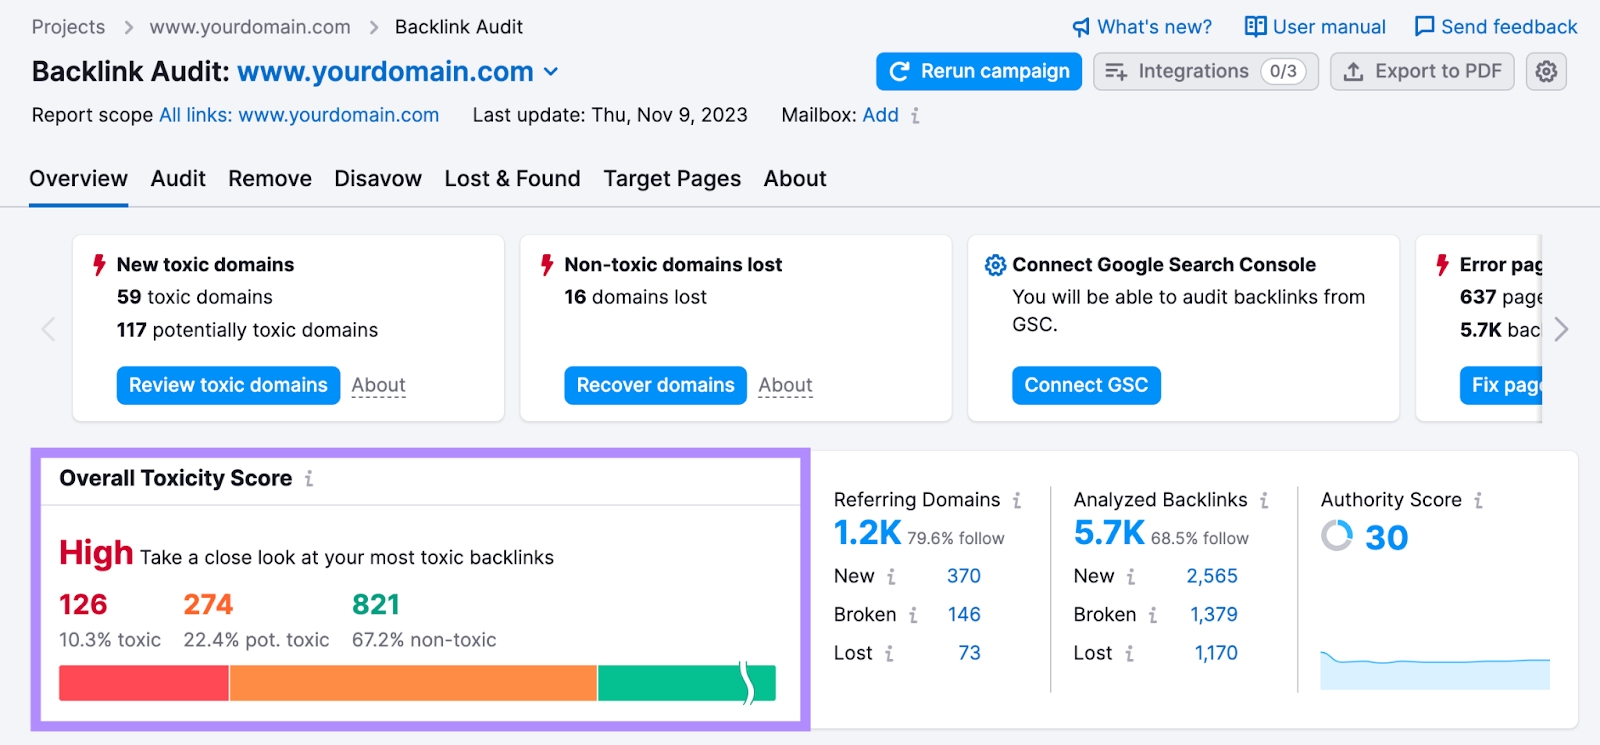The width and height of the screenshot is (1600, 745).
Task: Open the settings gear icon
Action: click(x=1546, y=71)
